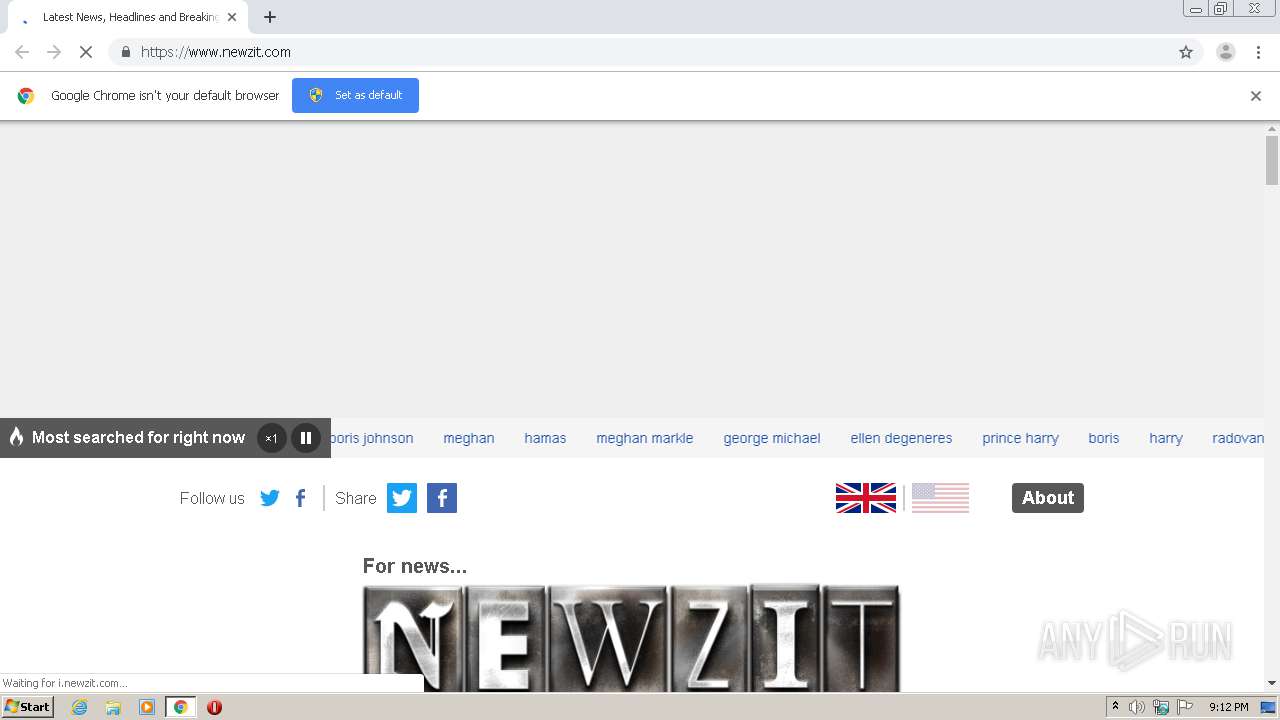Click the scrollbar down arrow
The height and width of the screenshot is (720, 1280).
pyautogui.click(x=1272, y=684)
